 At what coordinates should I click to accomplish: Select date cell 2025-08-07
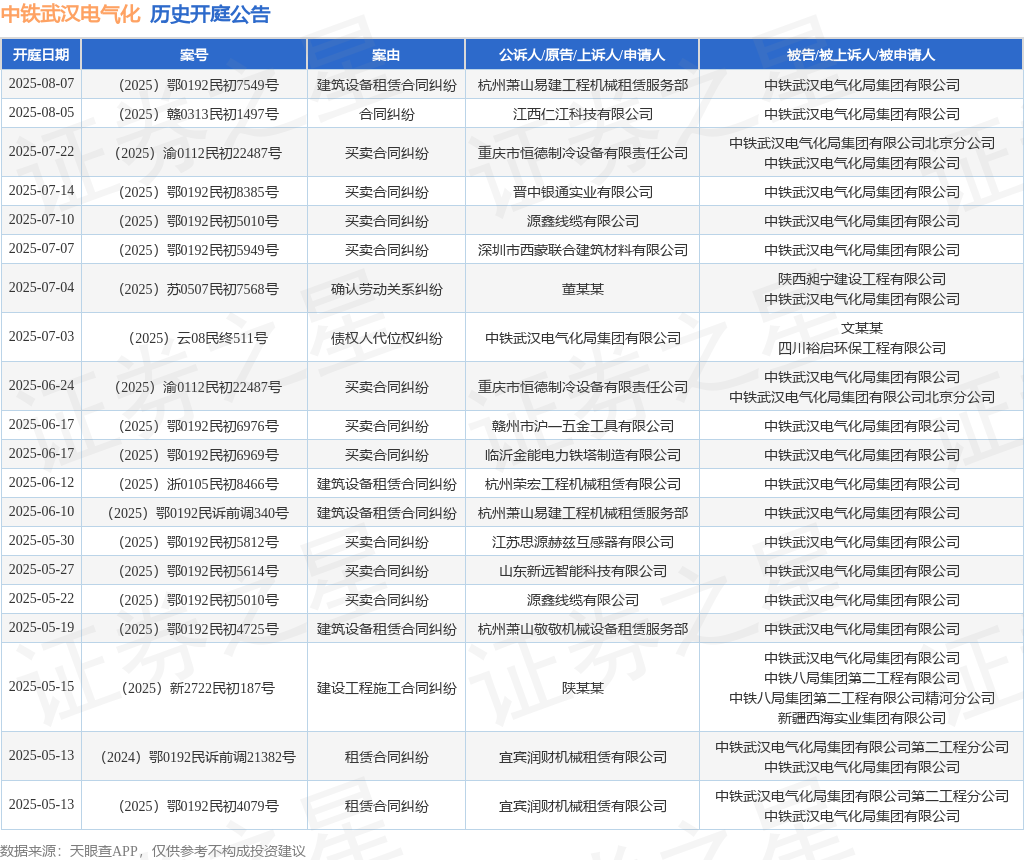(x=41, y=84)
